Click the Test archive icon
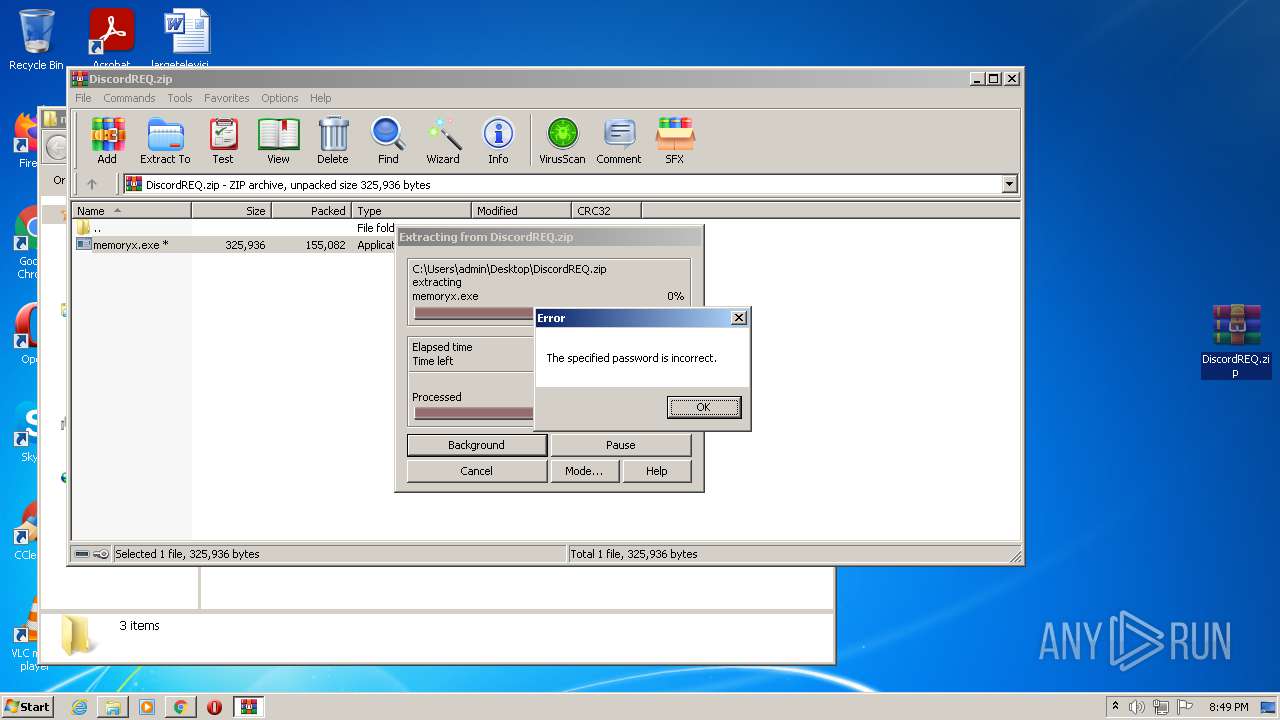This screenshot has width=1280, height=720. (223, 141)
